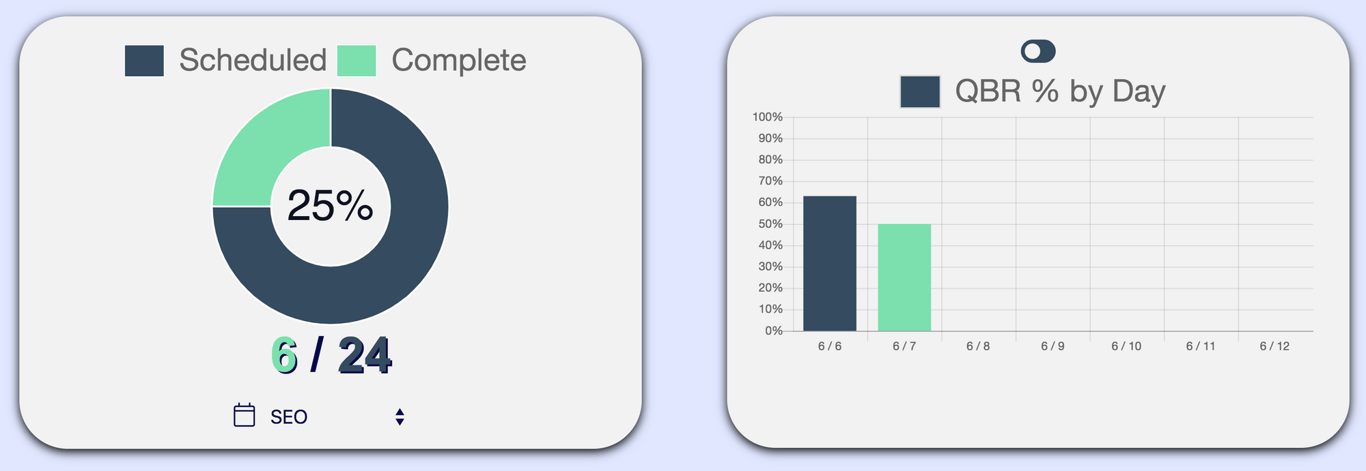The width and height of the screenshot is (1366, 471).
Task: Click the 6/12 date axis label
Action: (x=1274, y=346)
